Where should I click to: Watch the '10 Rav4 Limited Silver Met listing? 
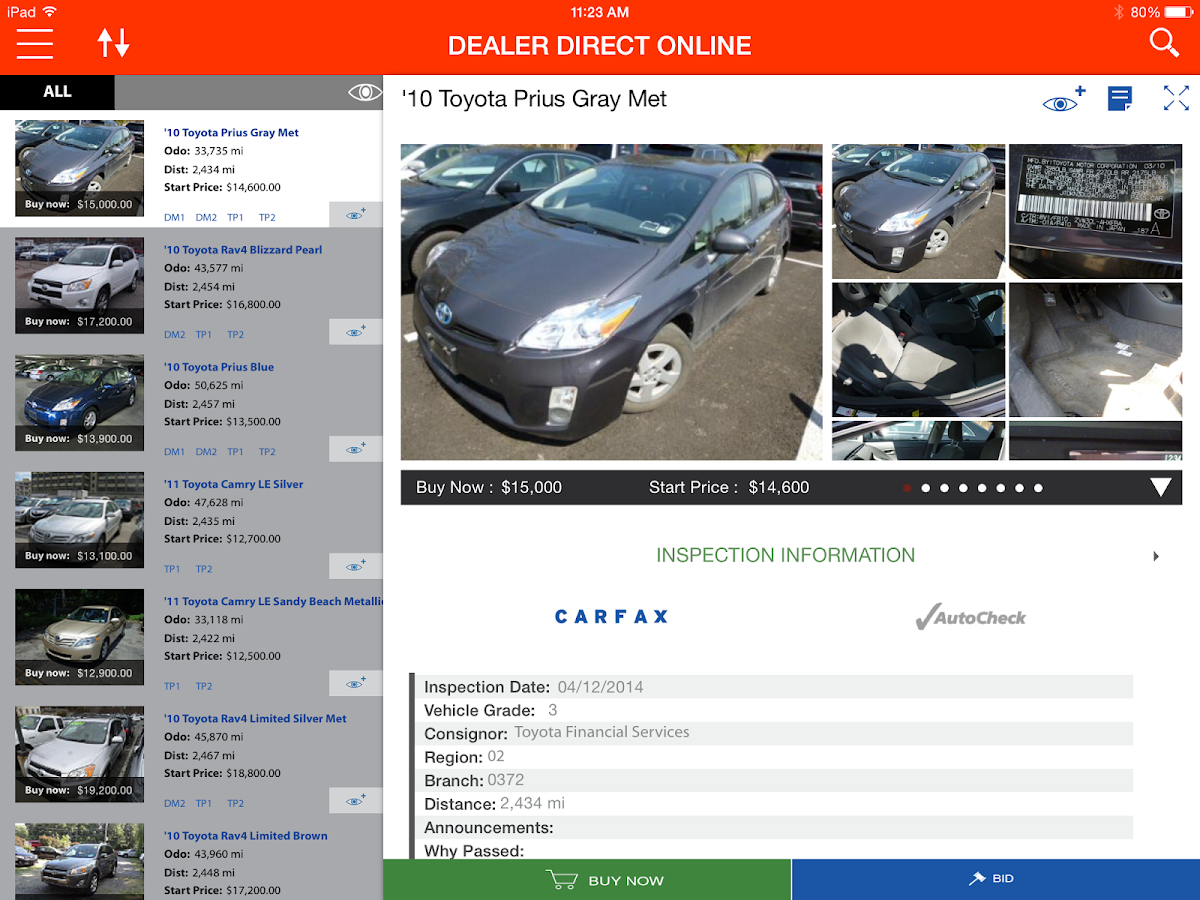click(356, 800)
